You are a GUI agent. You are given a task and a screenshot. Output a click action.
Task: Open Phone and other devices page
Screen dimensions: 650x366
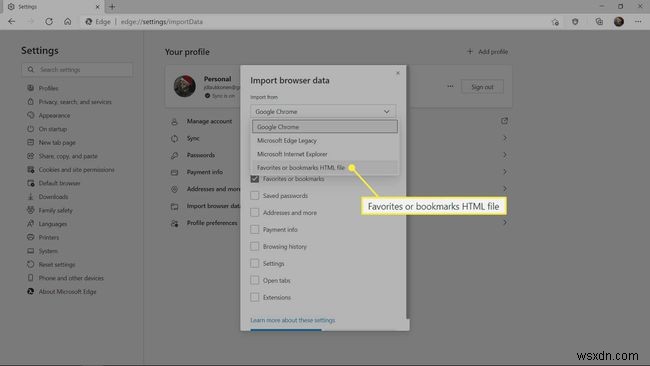coord(71,278)
